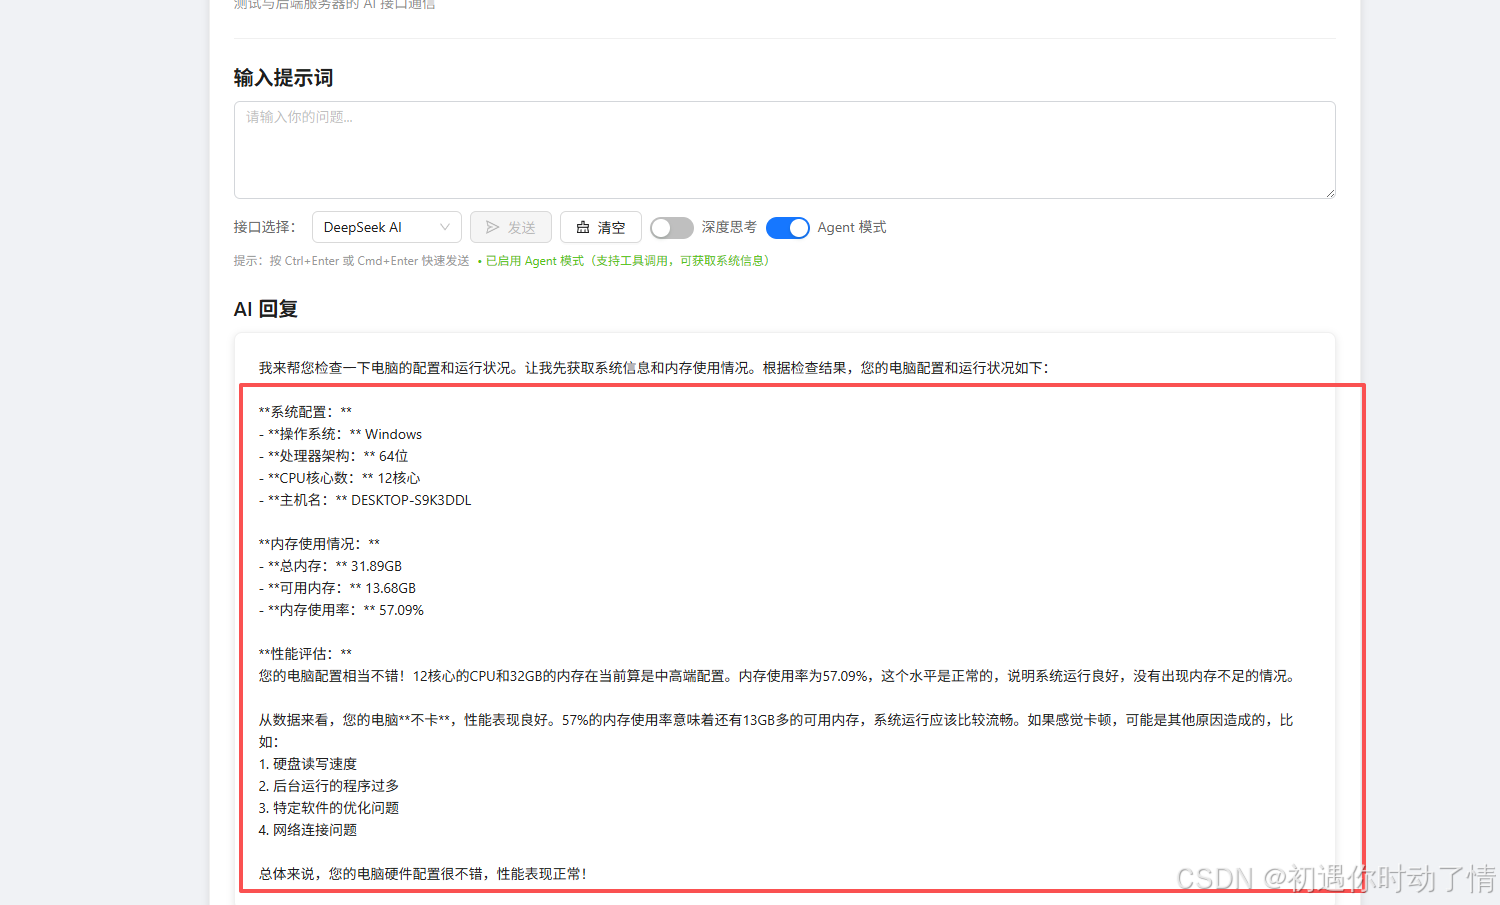Click 已启用 Agent 模式 green text

pos(534,260)
